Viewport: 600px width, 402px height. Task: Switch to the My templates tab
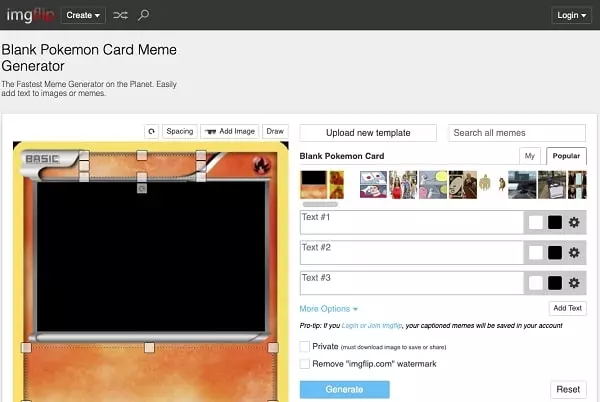click(x=530, y=156)
